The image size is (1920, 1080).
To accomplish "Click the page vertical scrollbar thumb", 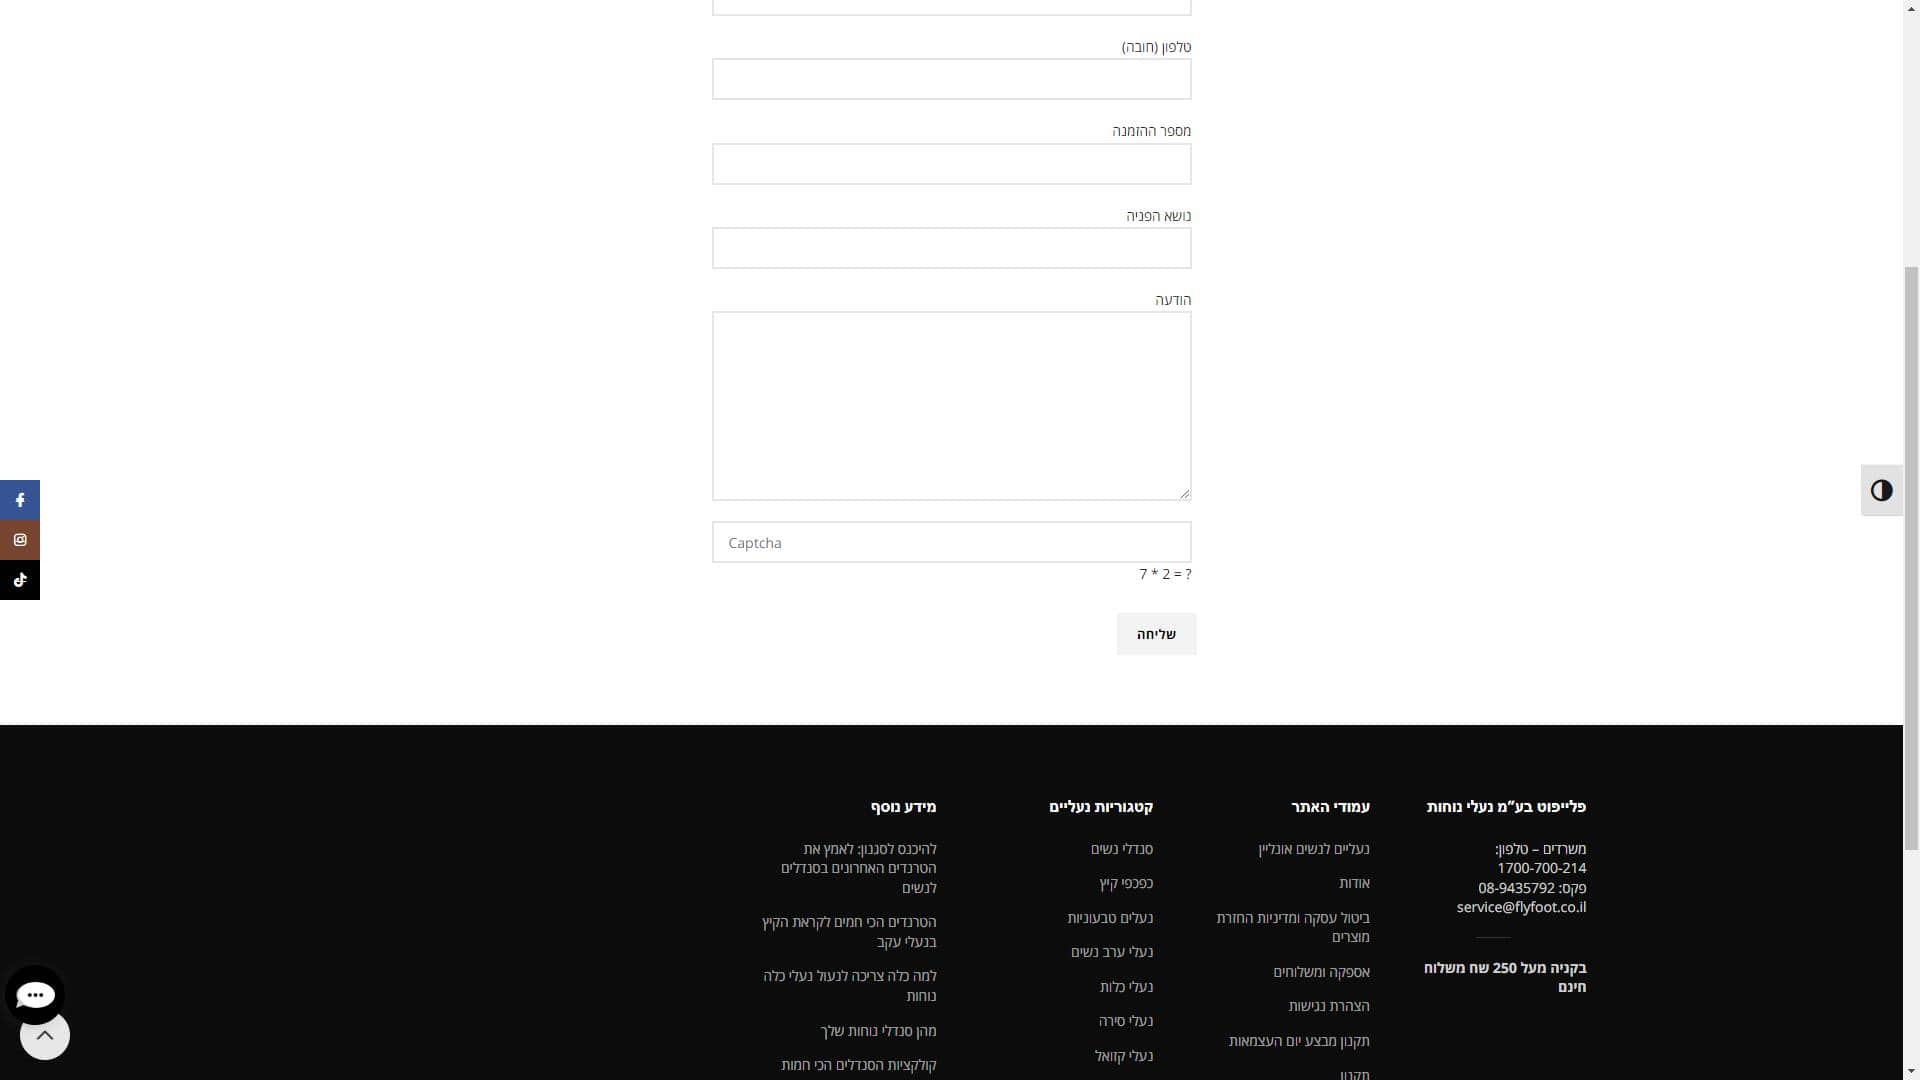I will [x=1911, y=558].
